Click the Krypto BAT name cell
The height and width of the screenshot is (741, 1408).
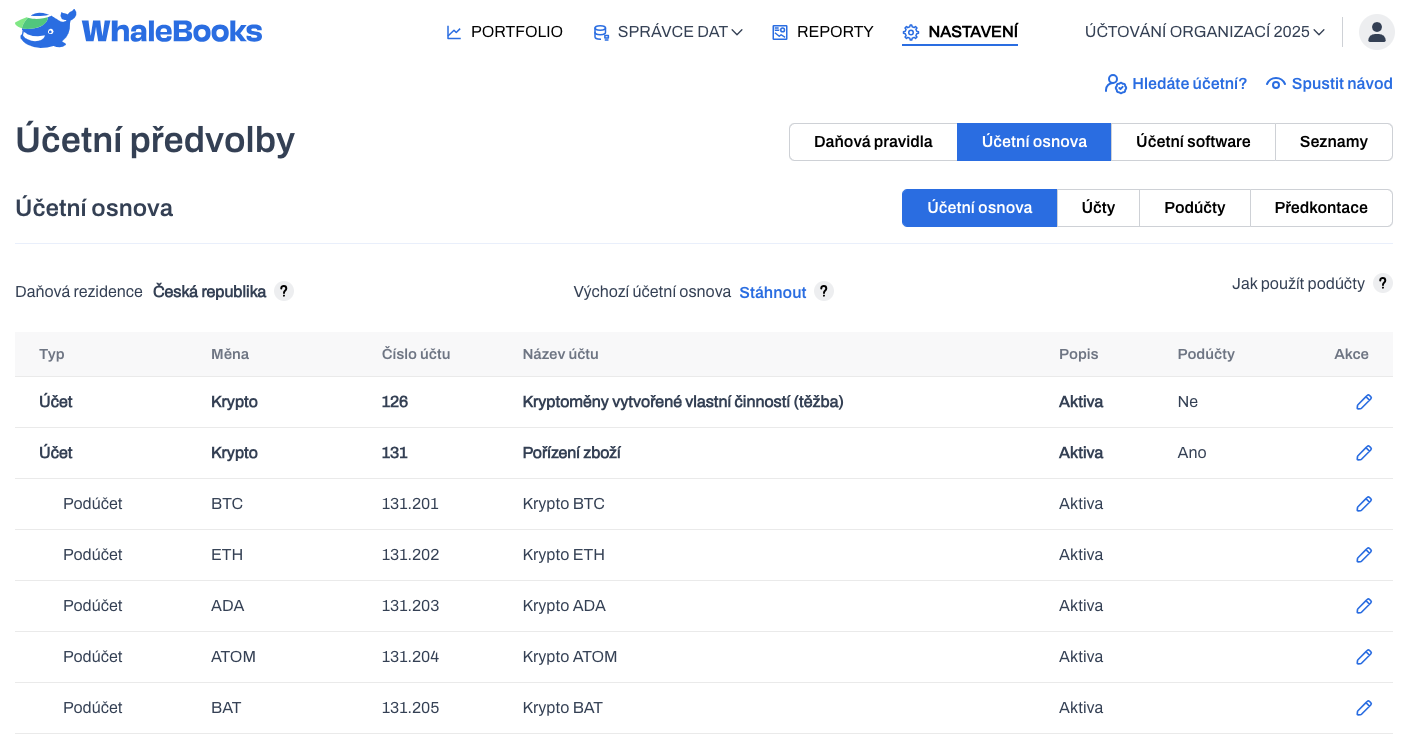(x=562, y=708)
